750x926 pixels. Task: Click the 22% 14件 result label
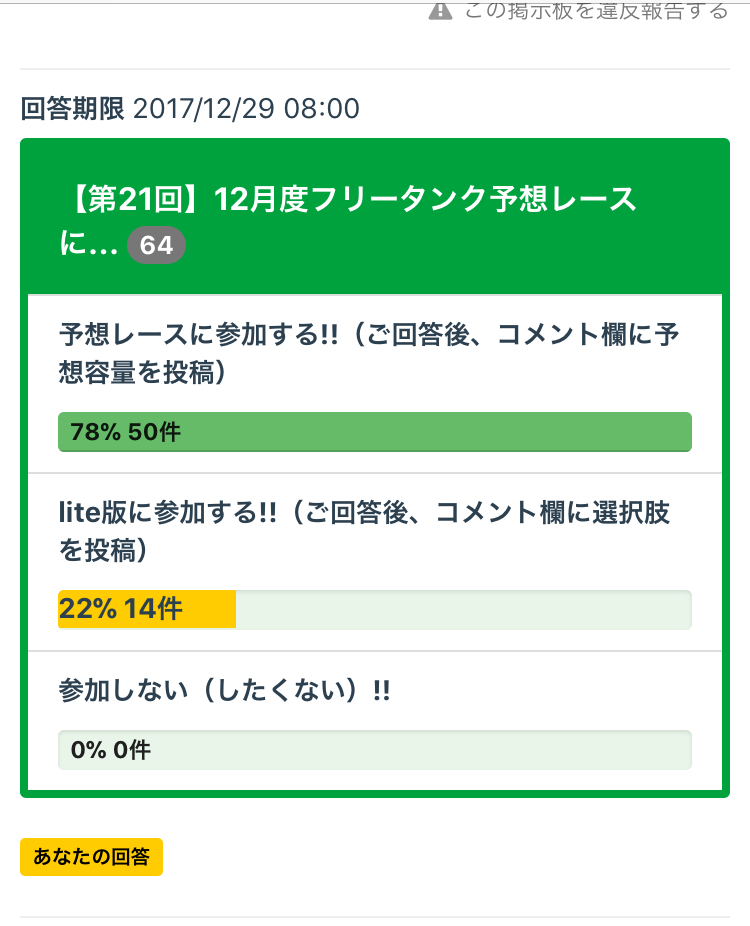[x=120, y=609]
